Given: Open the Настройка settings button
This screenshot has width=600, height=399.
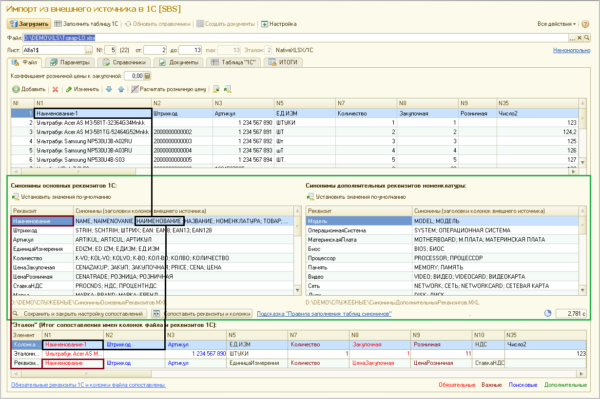Looking at the screenshot, I should (x=279, y=24).
